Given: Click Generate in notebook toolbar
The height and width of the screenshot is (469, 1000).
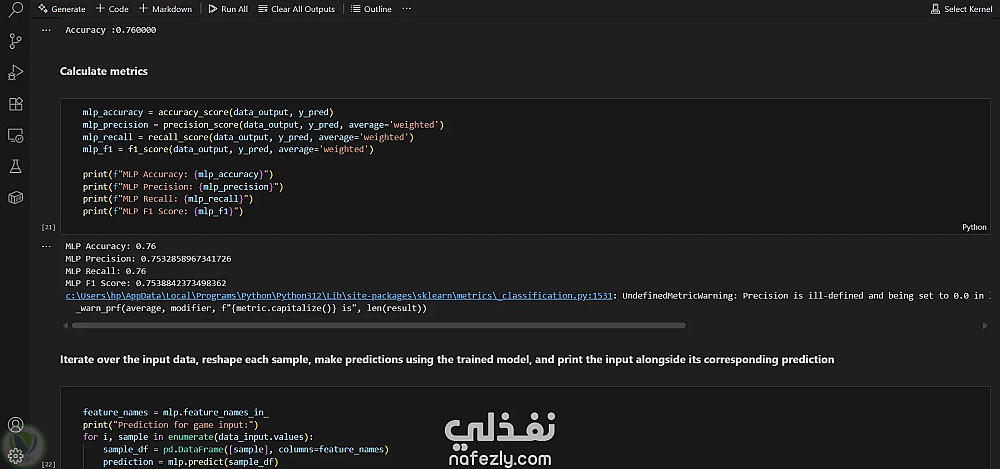Looking at the screenshot, I should click(62, 9).
